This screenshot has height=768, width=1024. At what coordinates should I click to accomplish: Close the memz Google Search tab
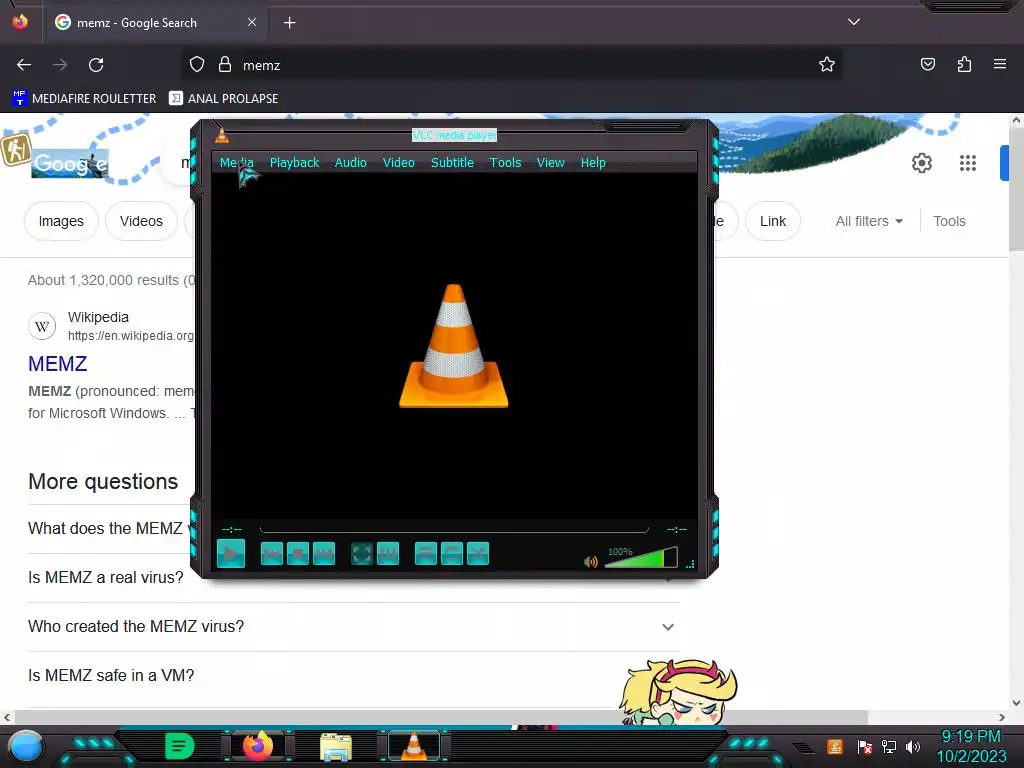tap(252, 22)
